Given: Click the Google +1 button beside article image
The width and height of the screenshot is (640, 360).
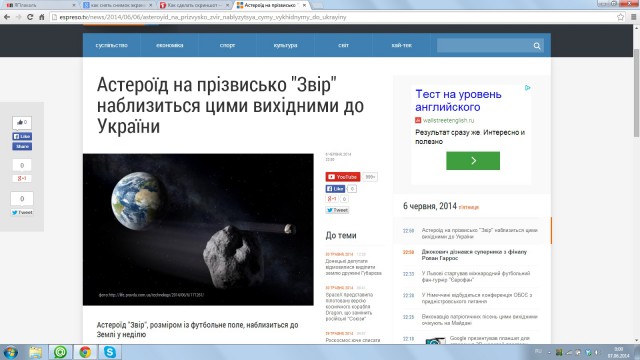Looking at the screenshot, I should click(x=332, y=199).
